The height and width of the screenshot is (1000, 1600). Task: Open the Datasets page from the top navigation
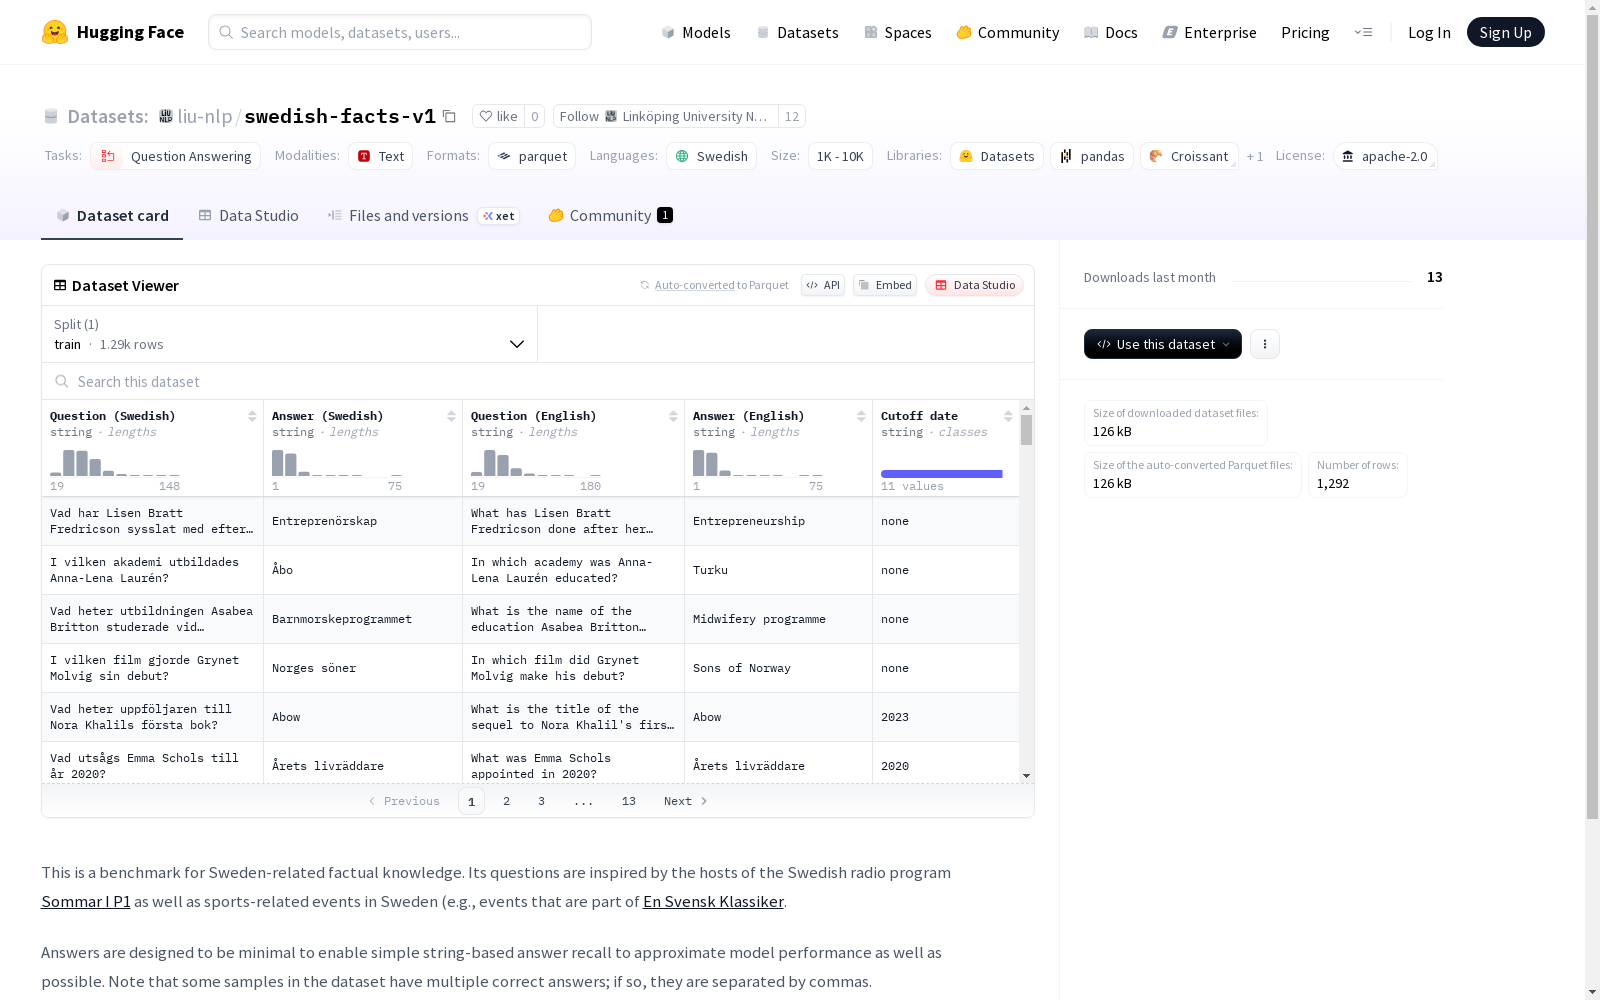[x=797, y=32]
